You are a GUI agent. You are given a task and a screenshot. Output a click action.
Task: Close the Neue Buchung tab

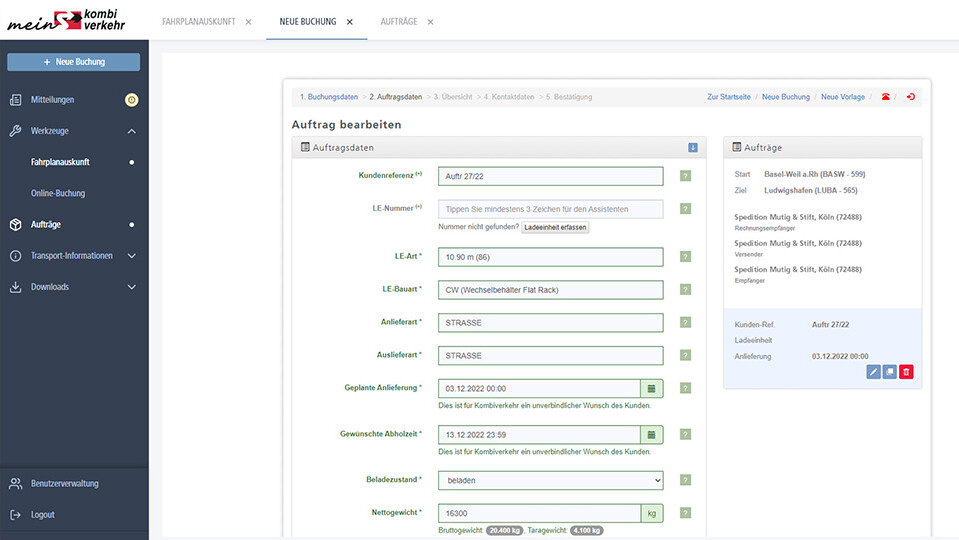(350, 22)
